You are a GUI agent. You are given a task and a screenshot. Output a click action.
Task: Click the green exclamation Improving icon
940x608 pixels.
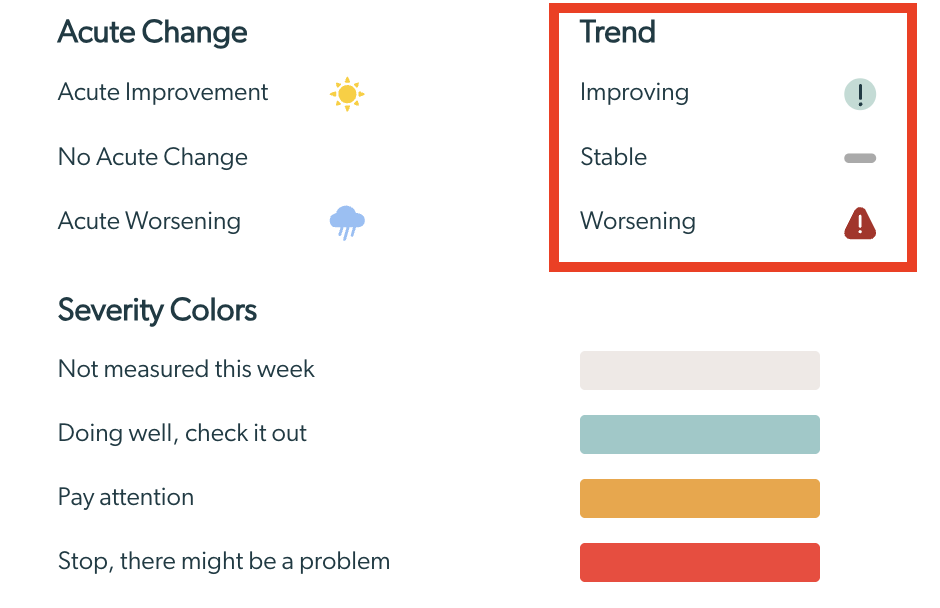(860, 94)
